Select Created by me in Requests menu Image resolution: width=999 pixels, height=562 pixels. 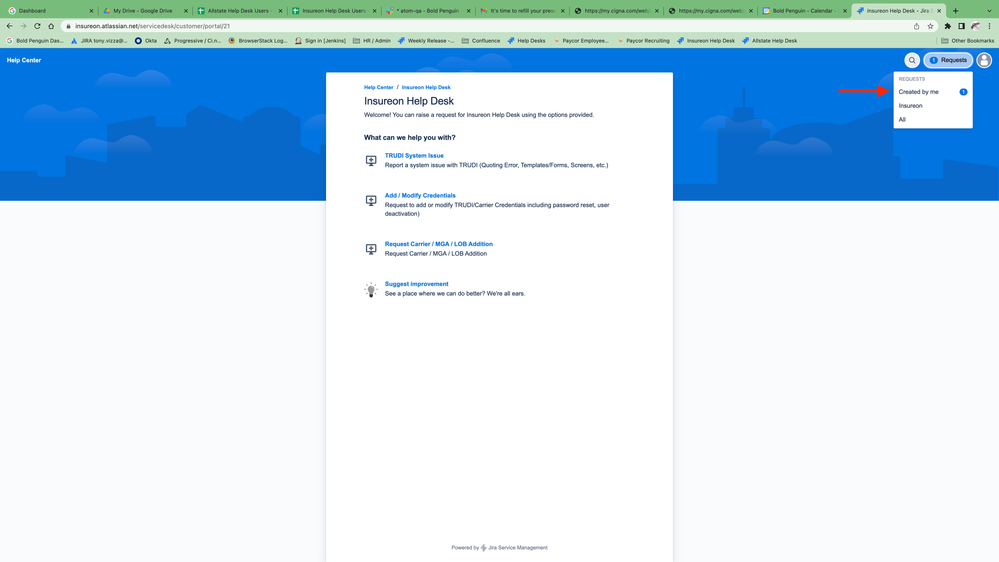point(933,92)
